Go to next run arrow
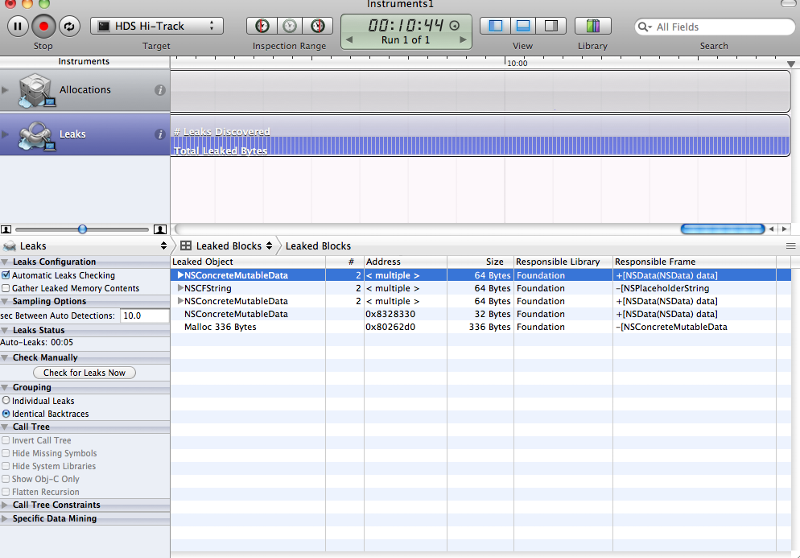800x558 pixels. (463, 40)
